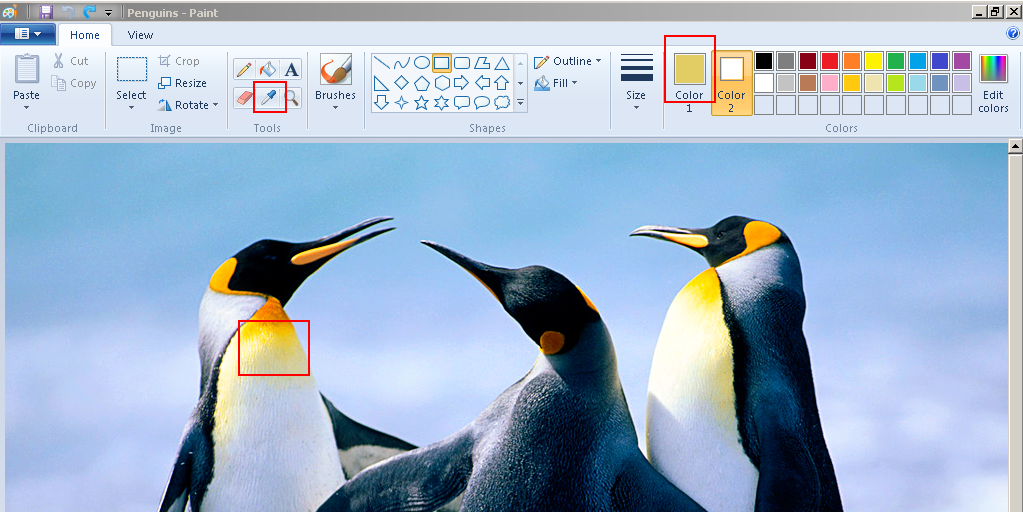Choose the Cloud callout shape
The width and height of the screenshot is (1023, 512).
502,102
